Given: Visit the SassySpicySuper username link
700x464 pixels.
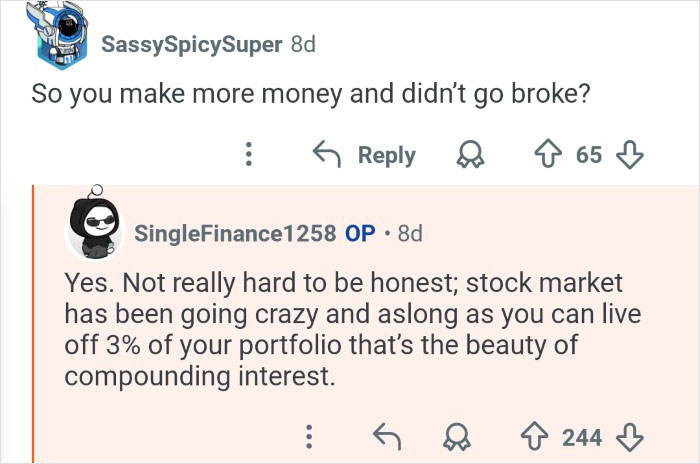Looking at the screenshot, I should click(191, 45).
